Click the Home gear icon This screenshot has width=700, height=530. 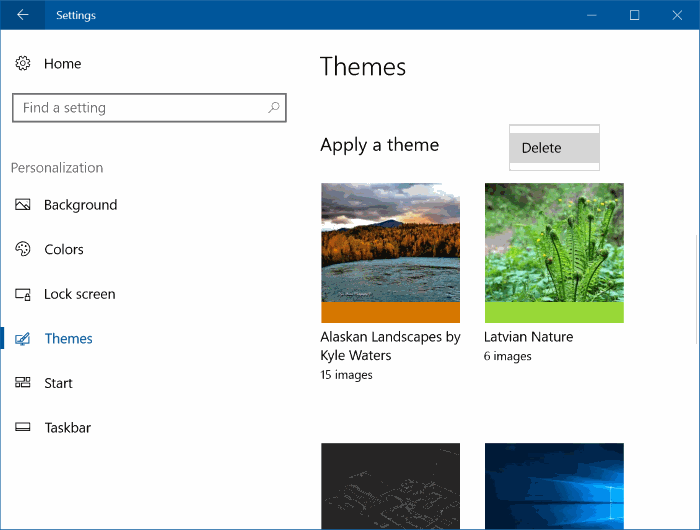23,64
